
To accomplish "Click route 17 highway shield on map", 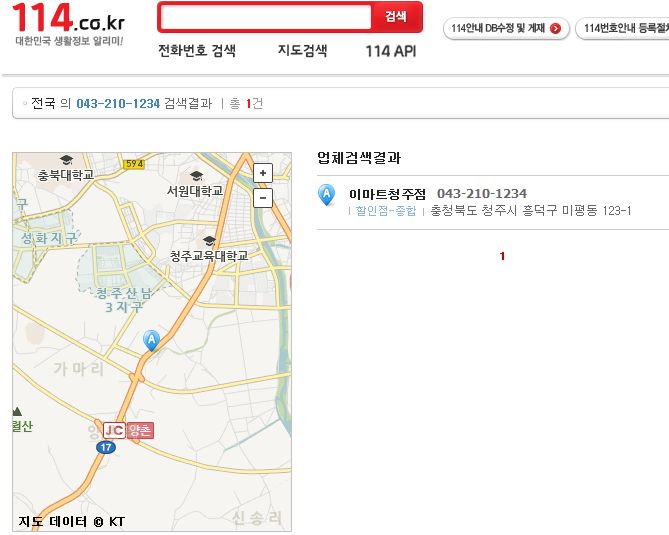I will pos(106,448).
